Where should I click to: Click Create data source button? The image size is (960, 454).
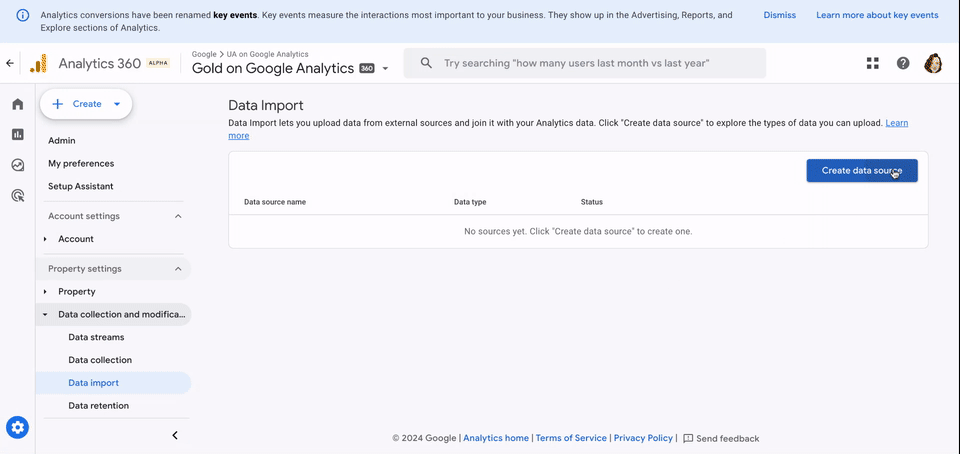[861, 171]
